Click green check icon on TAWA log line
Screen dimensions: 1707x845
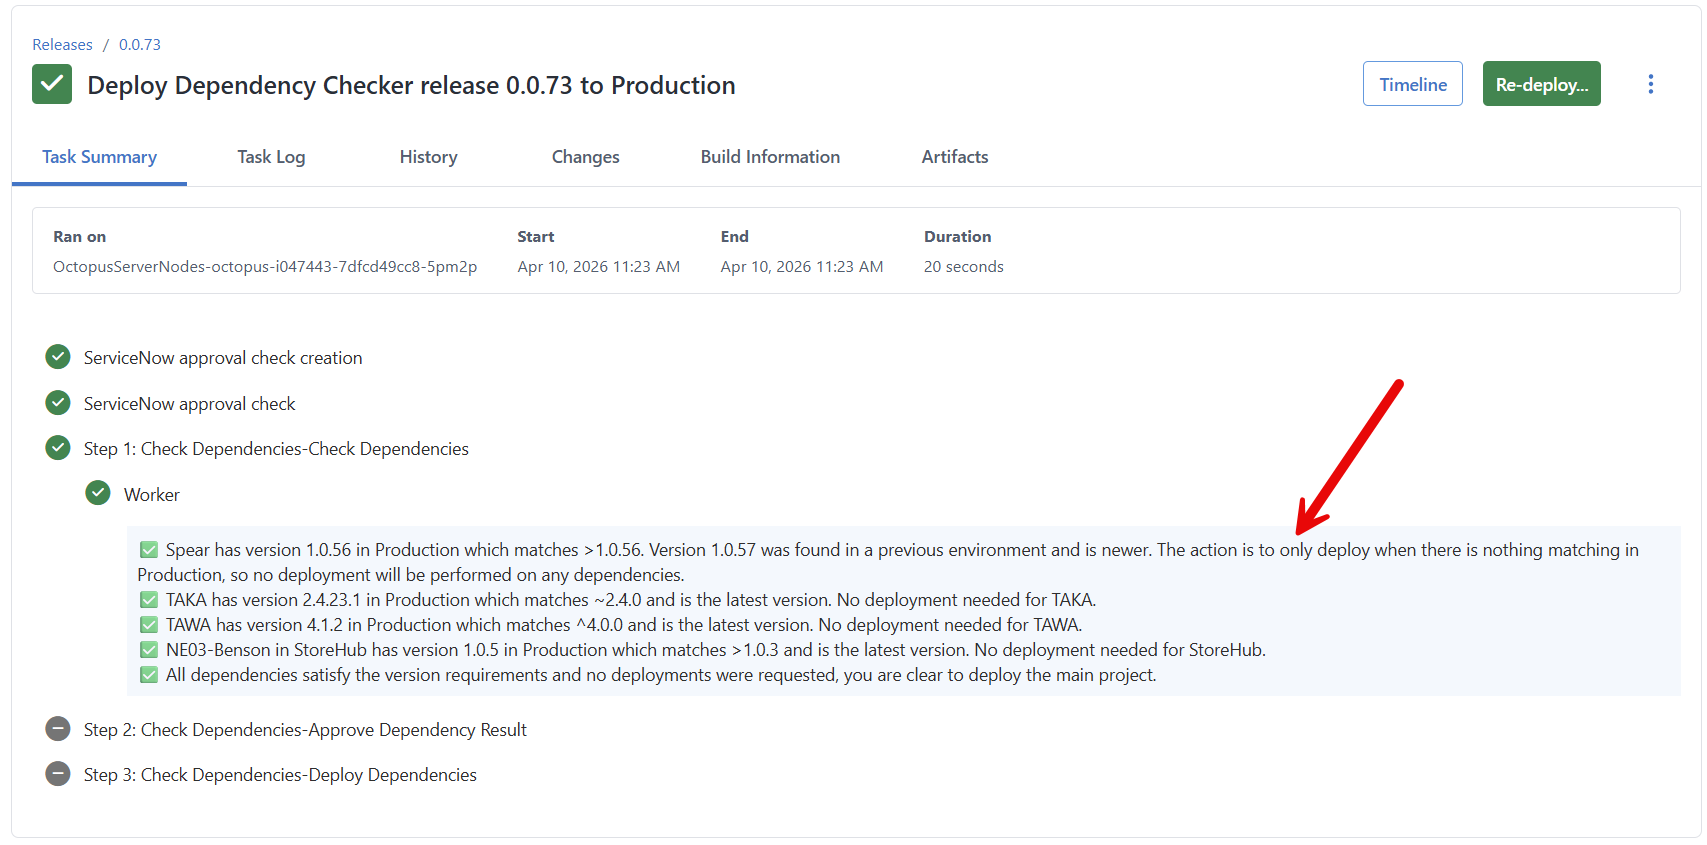click(x=149, y=625)
